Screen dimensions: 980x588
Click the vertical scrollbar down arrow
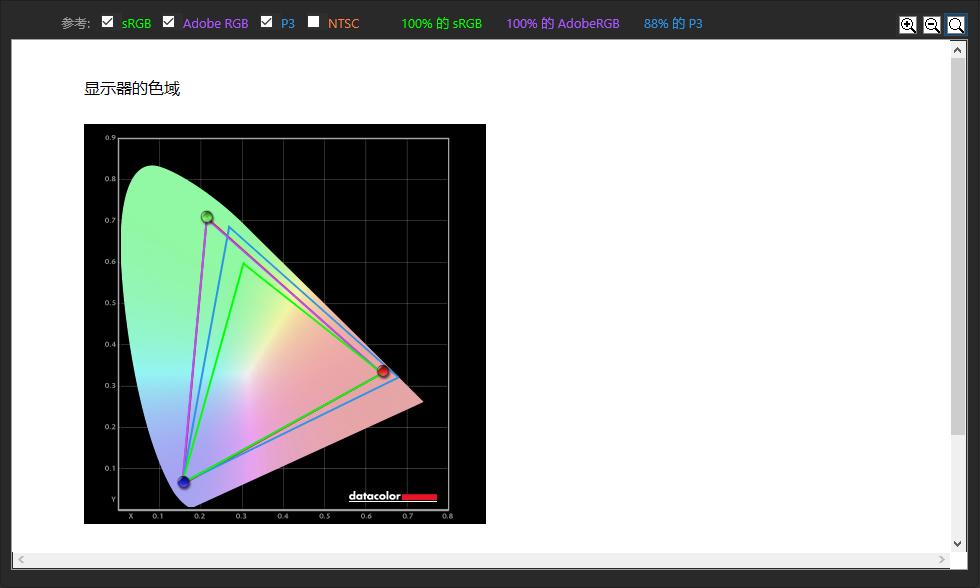tap(958, 543)
